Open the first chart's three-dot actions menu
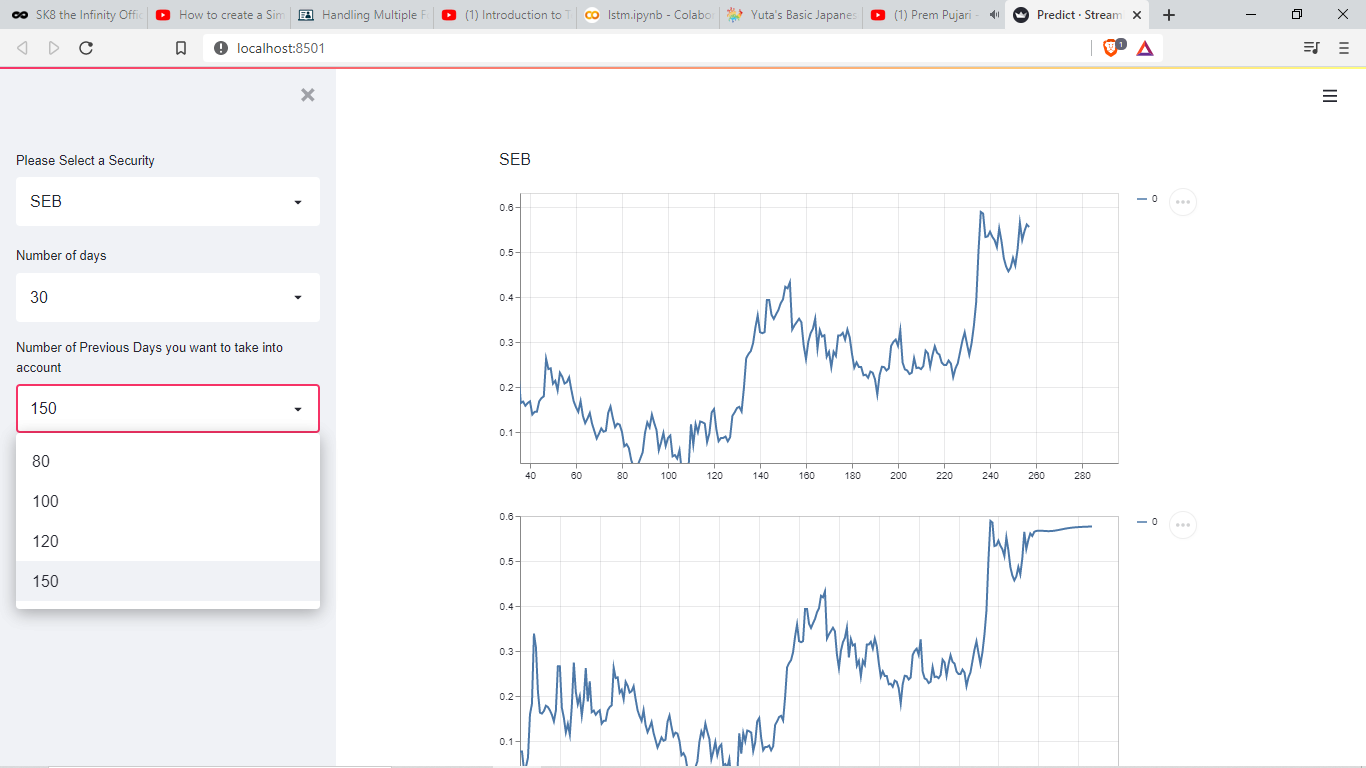Screen dimensions: 1366x768 [1183, 202]
